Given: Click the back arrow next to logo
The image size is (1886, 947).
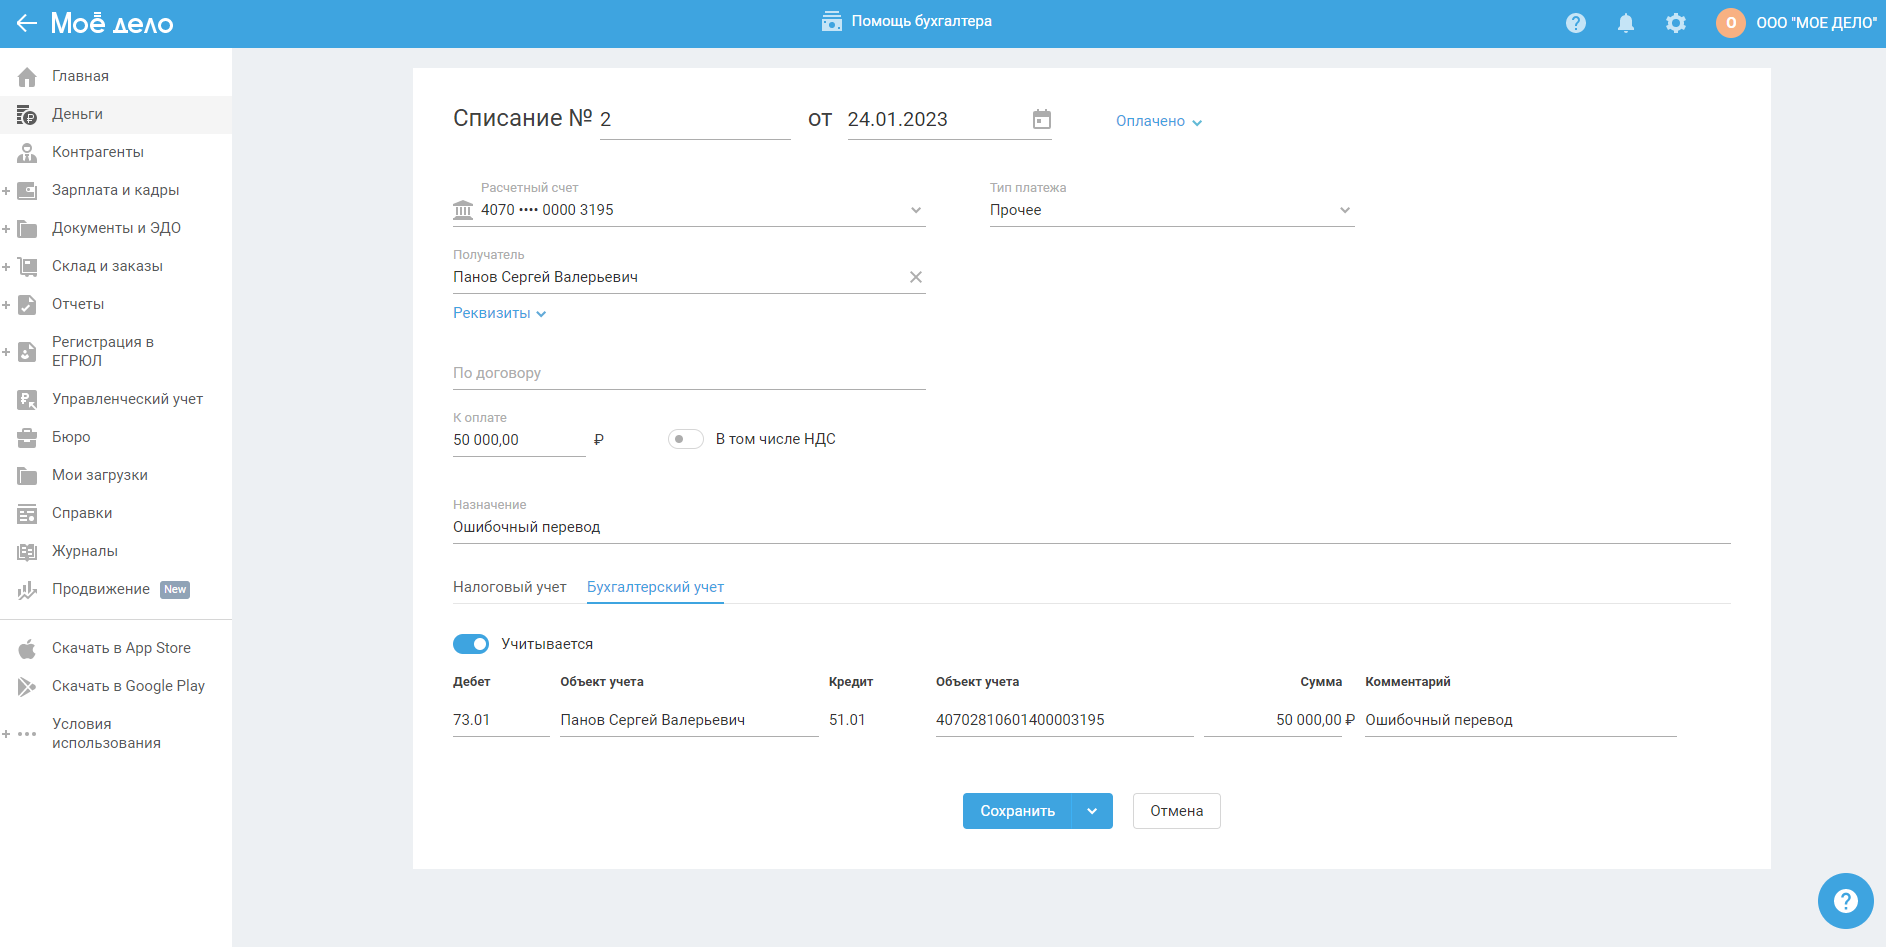Looking at the screenshot, I should coord(26,23).
